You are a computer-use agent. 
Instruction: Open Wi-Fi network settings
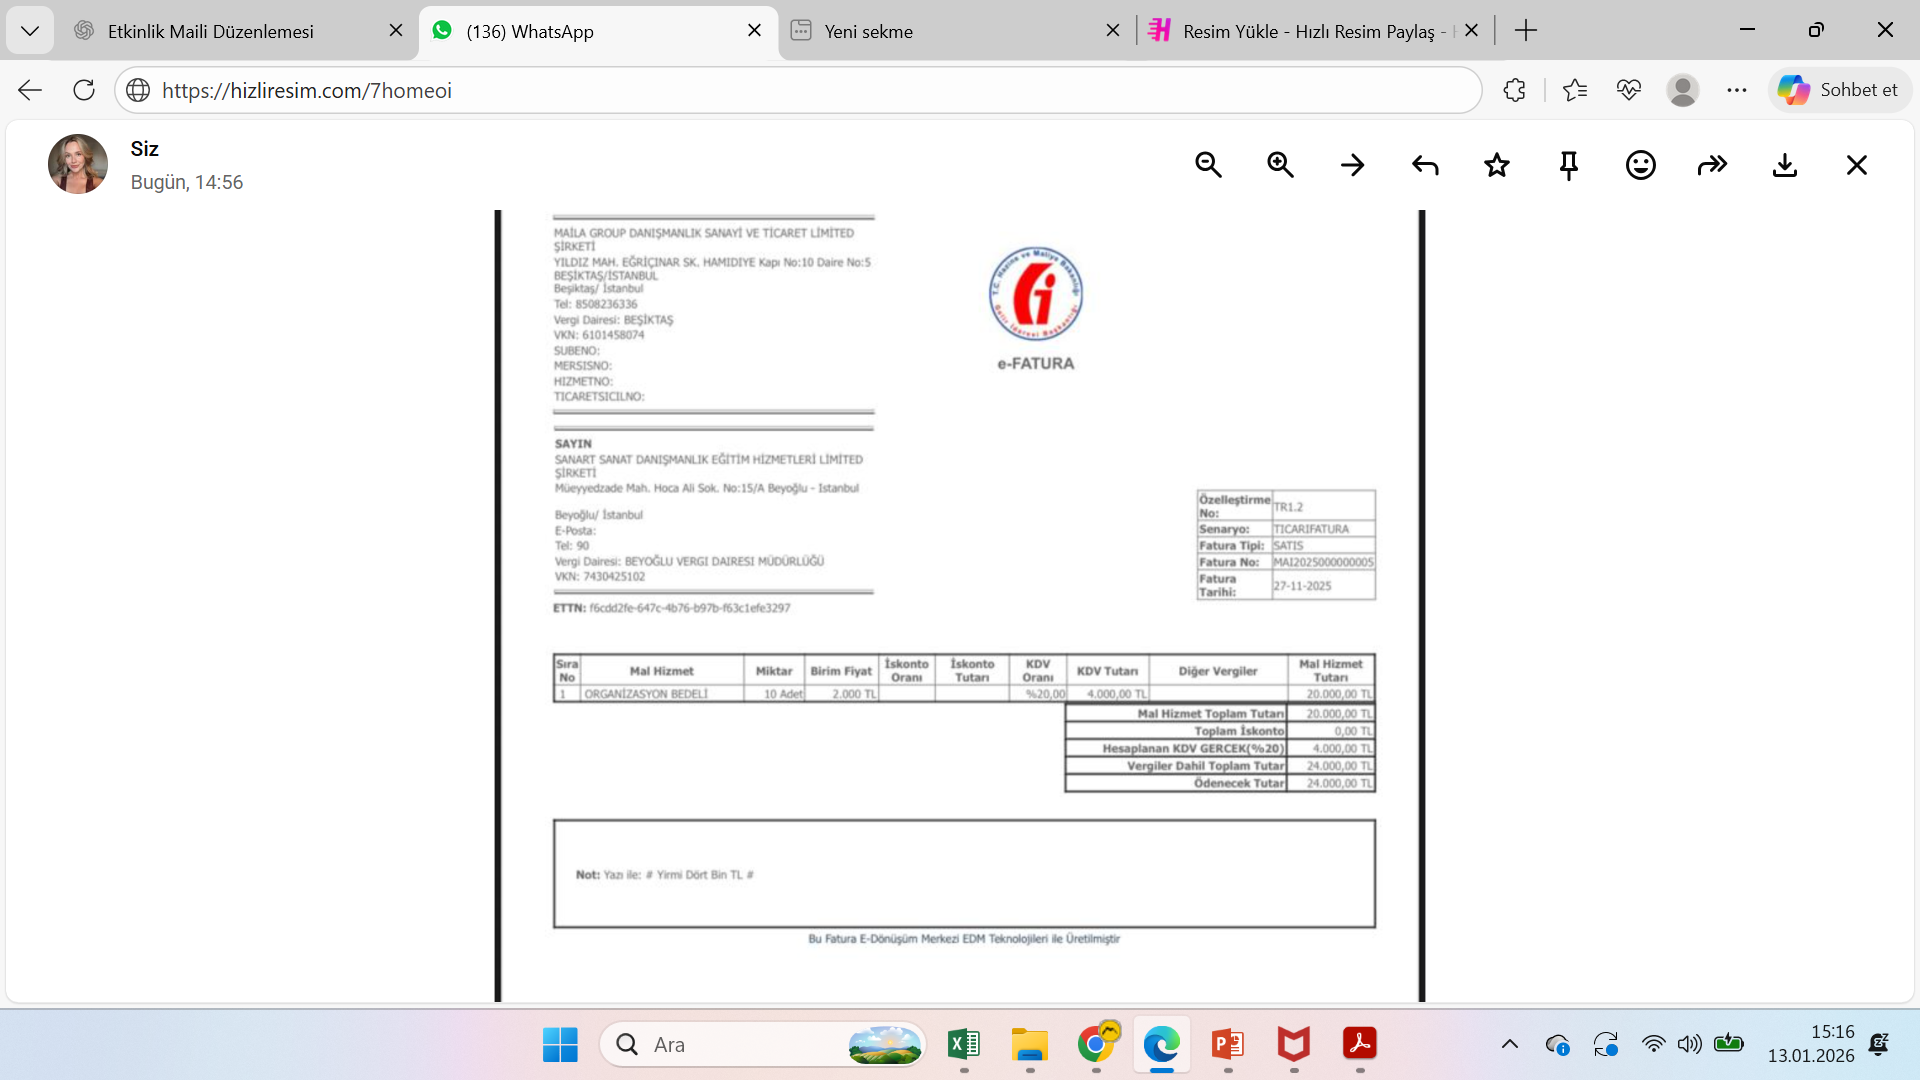[1654, 1045]
